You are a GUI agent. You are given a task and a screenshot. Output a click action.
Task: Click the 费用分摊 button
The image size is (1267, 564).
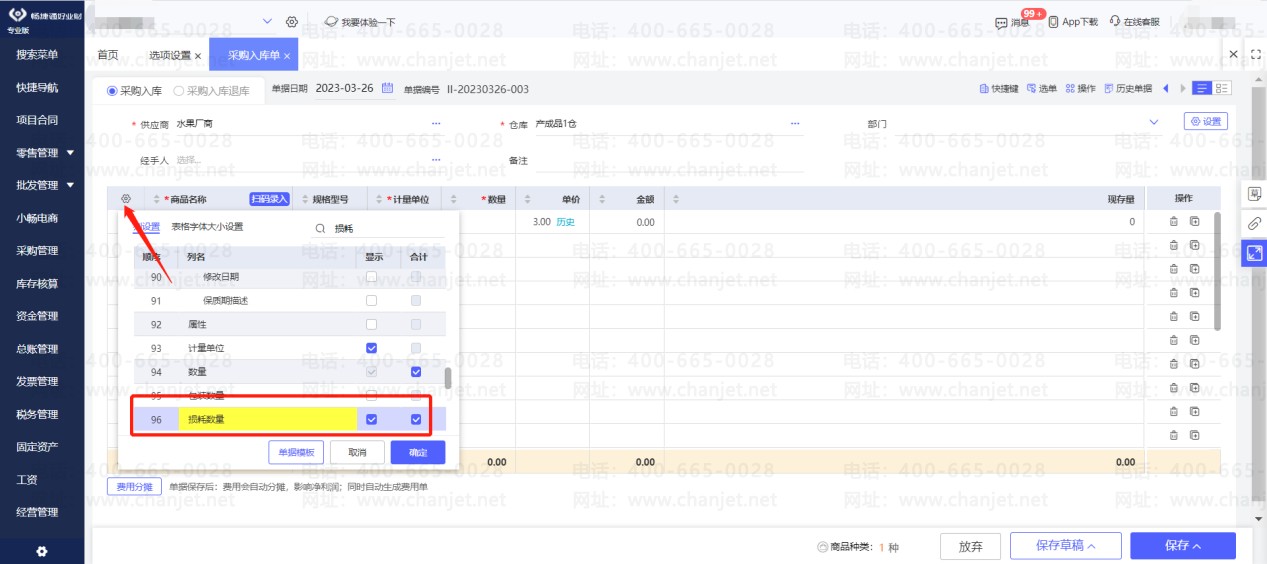(x=134, y=486)
